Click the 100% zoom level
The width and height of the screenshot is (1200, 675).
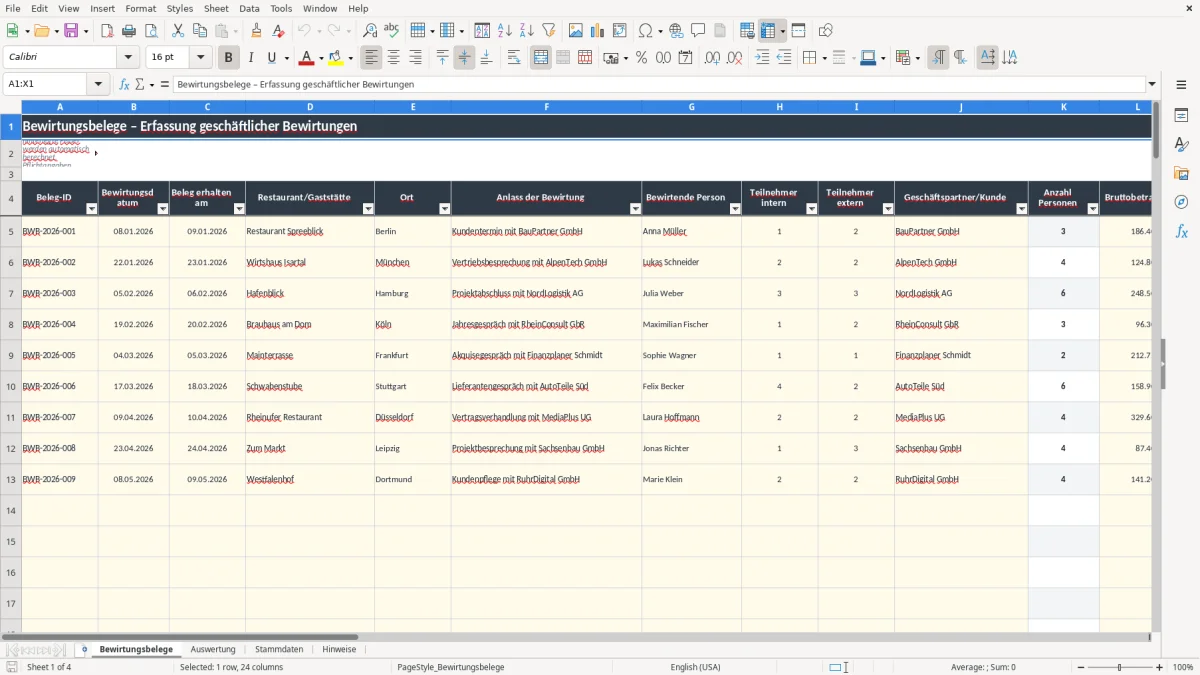pyautogui.click(x=1183, y=667)
